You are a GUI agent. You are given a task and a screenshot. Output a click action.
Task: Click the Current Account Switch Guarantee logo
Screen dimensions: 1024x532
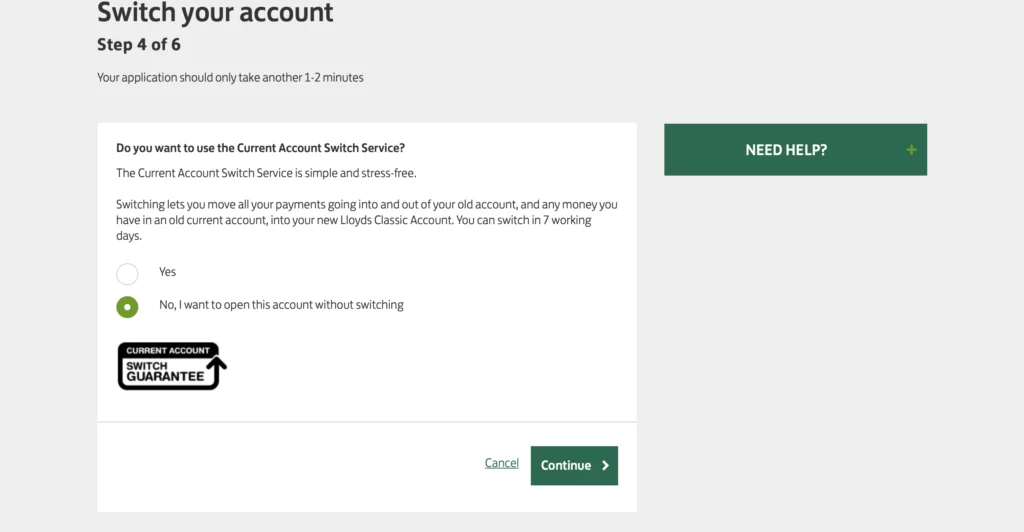click(172, 366)
